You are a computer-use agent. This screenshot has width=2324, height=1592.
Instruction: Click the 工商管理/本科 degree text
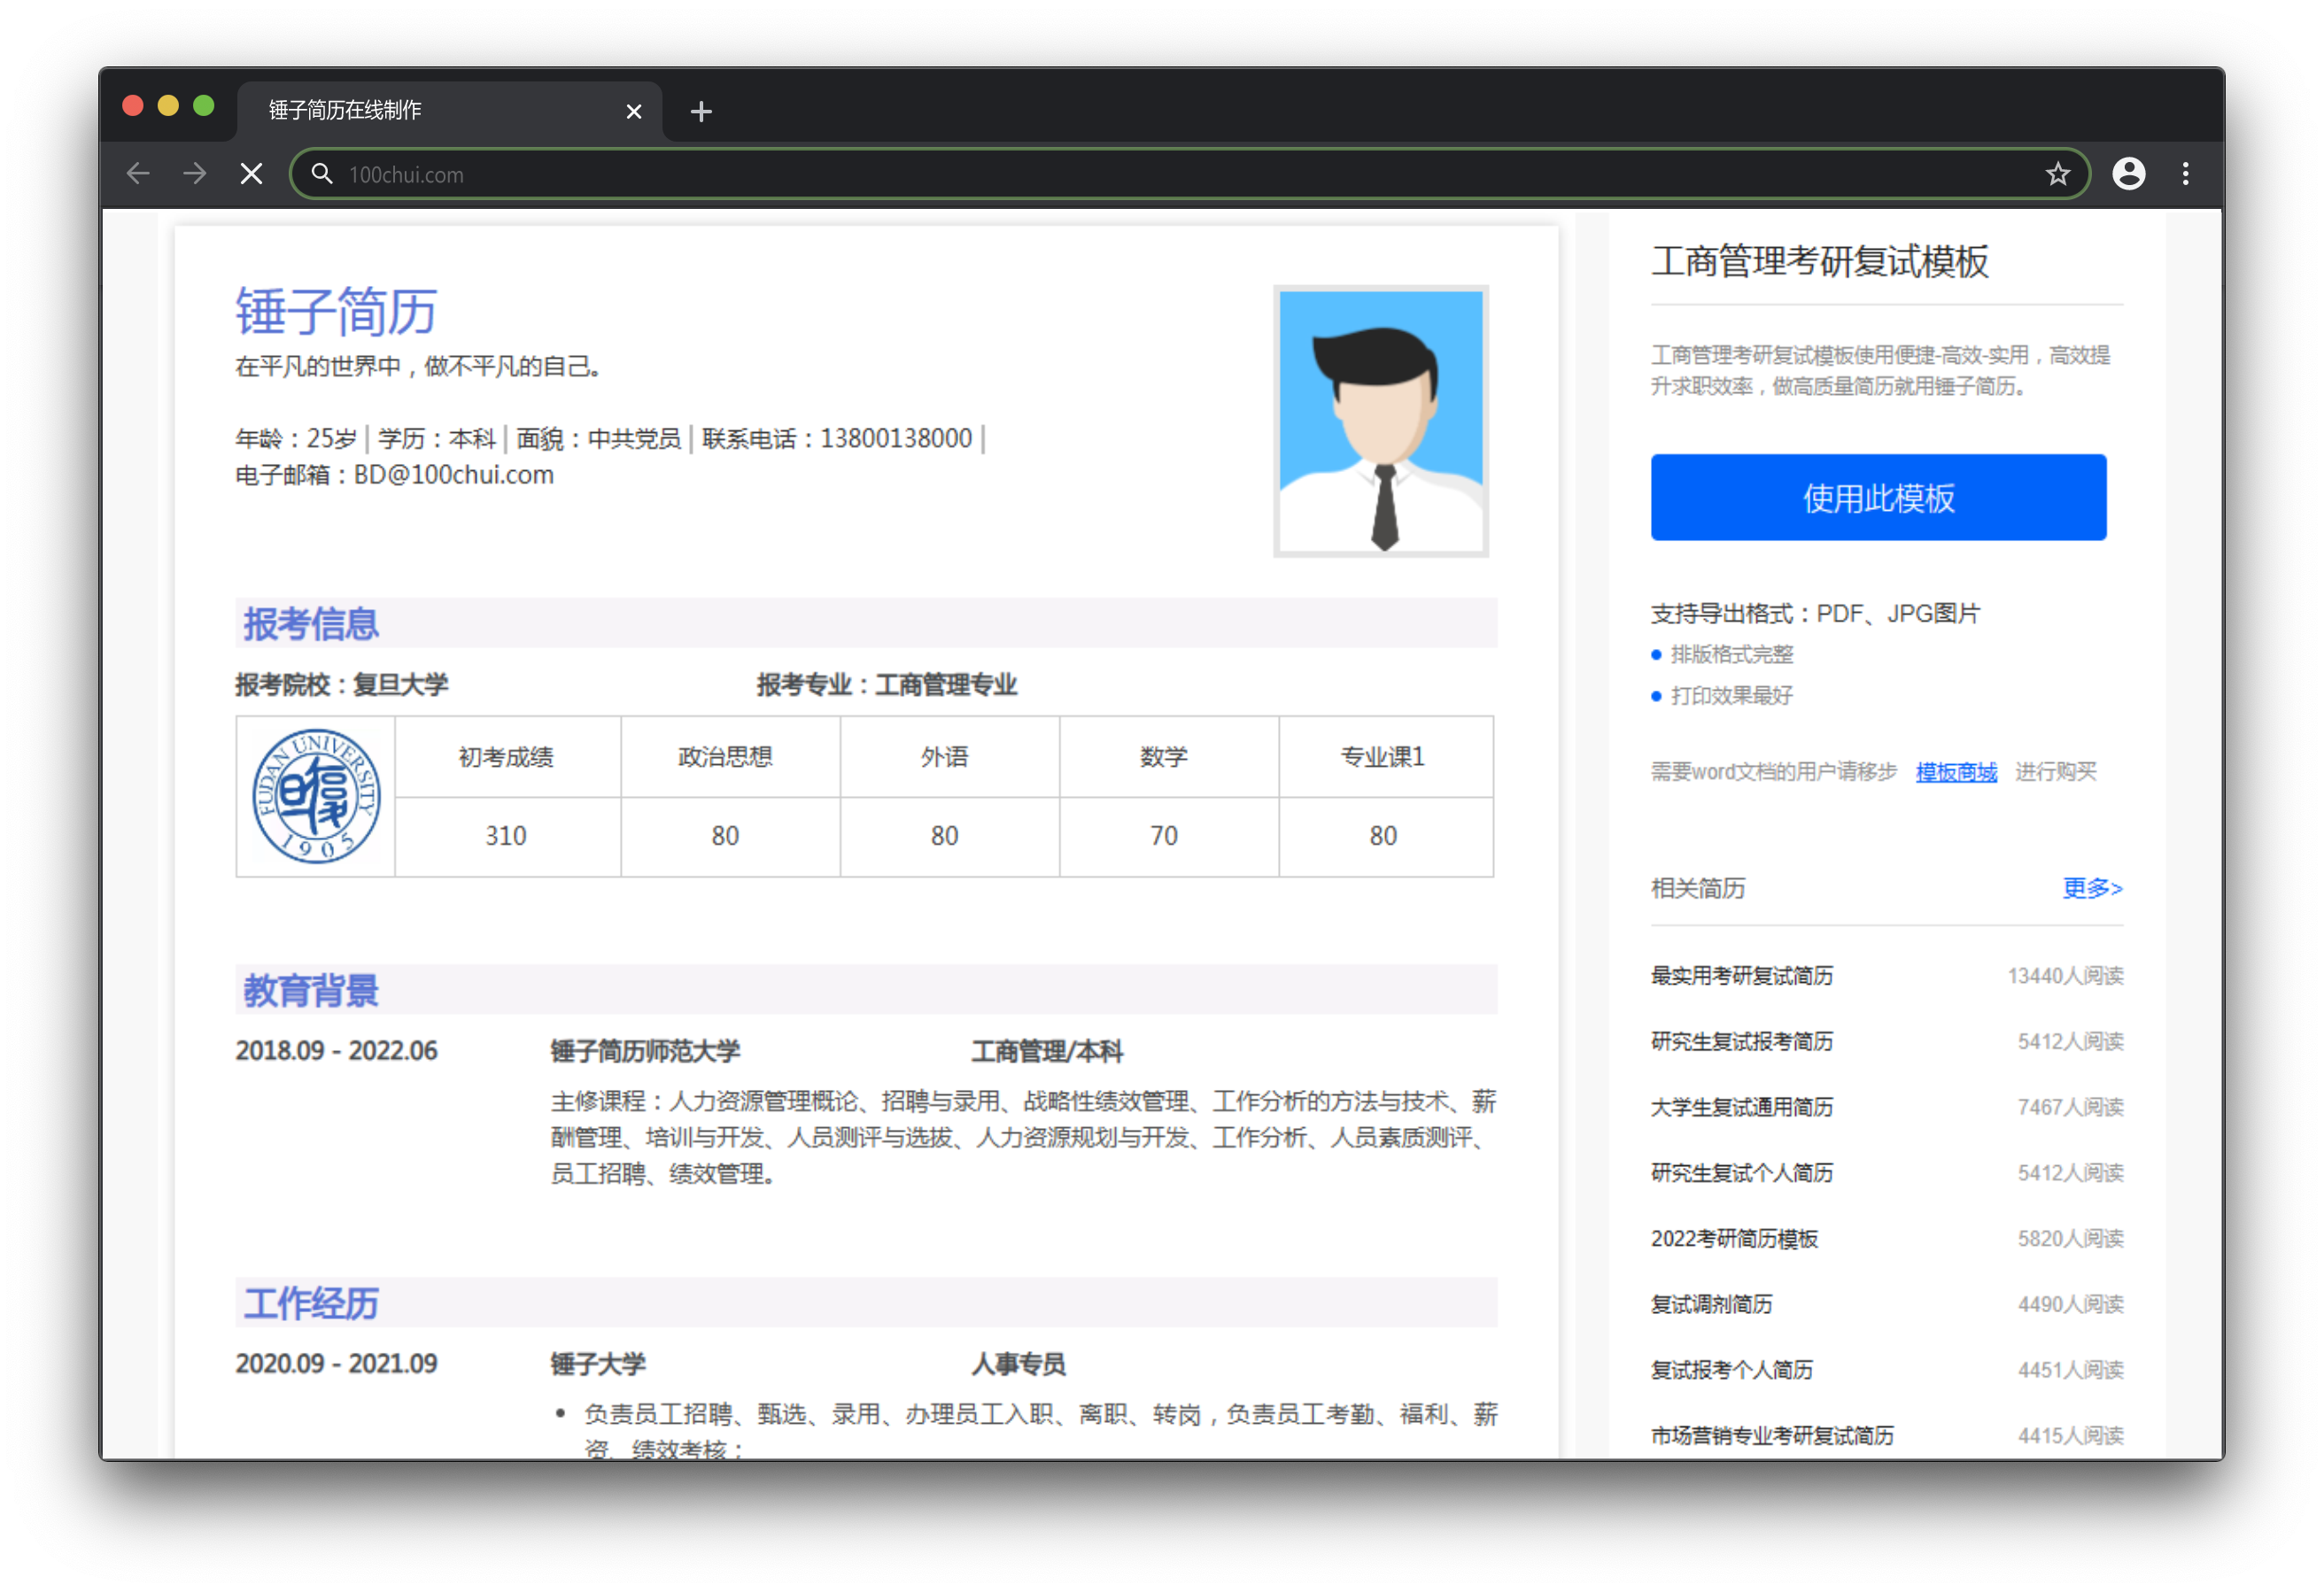click(1047, 1051)
